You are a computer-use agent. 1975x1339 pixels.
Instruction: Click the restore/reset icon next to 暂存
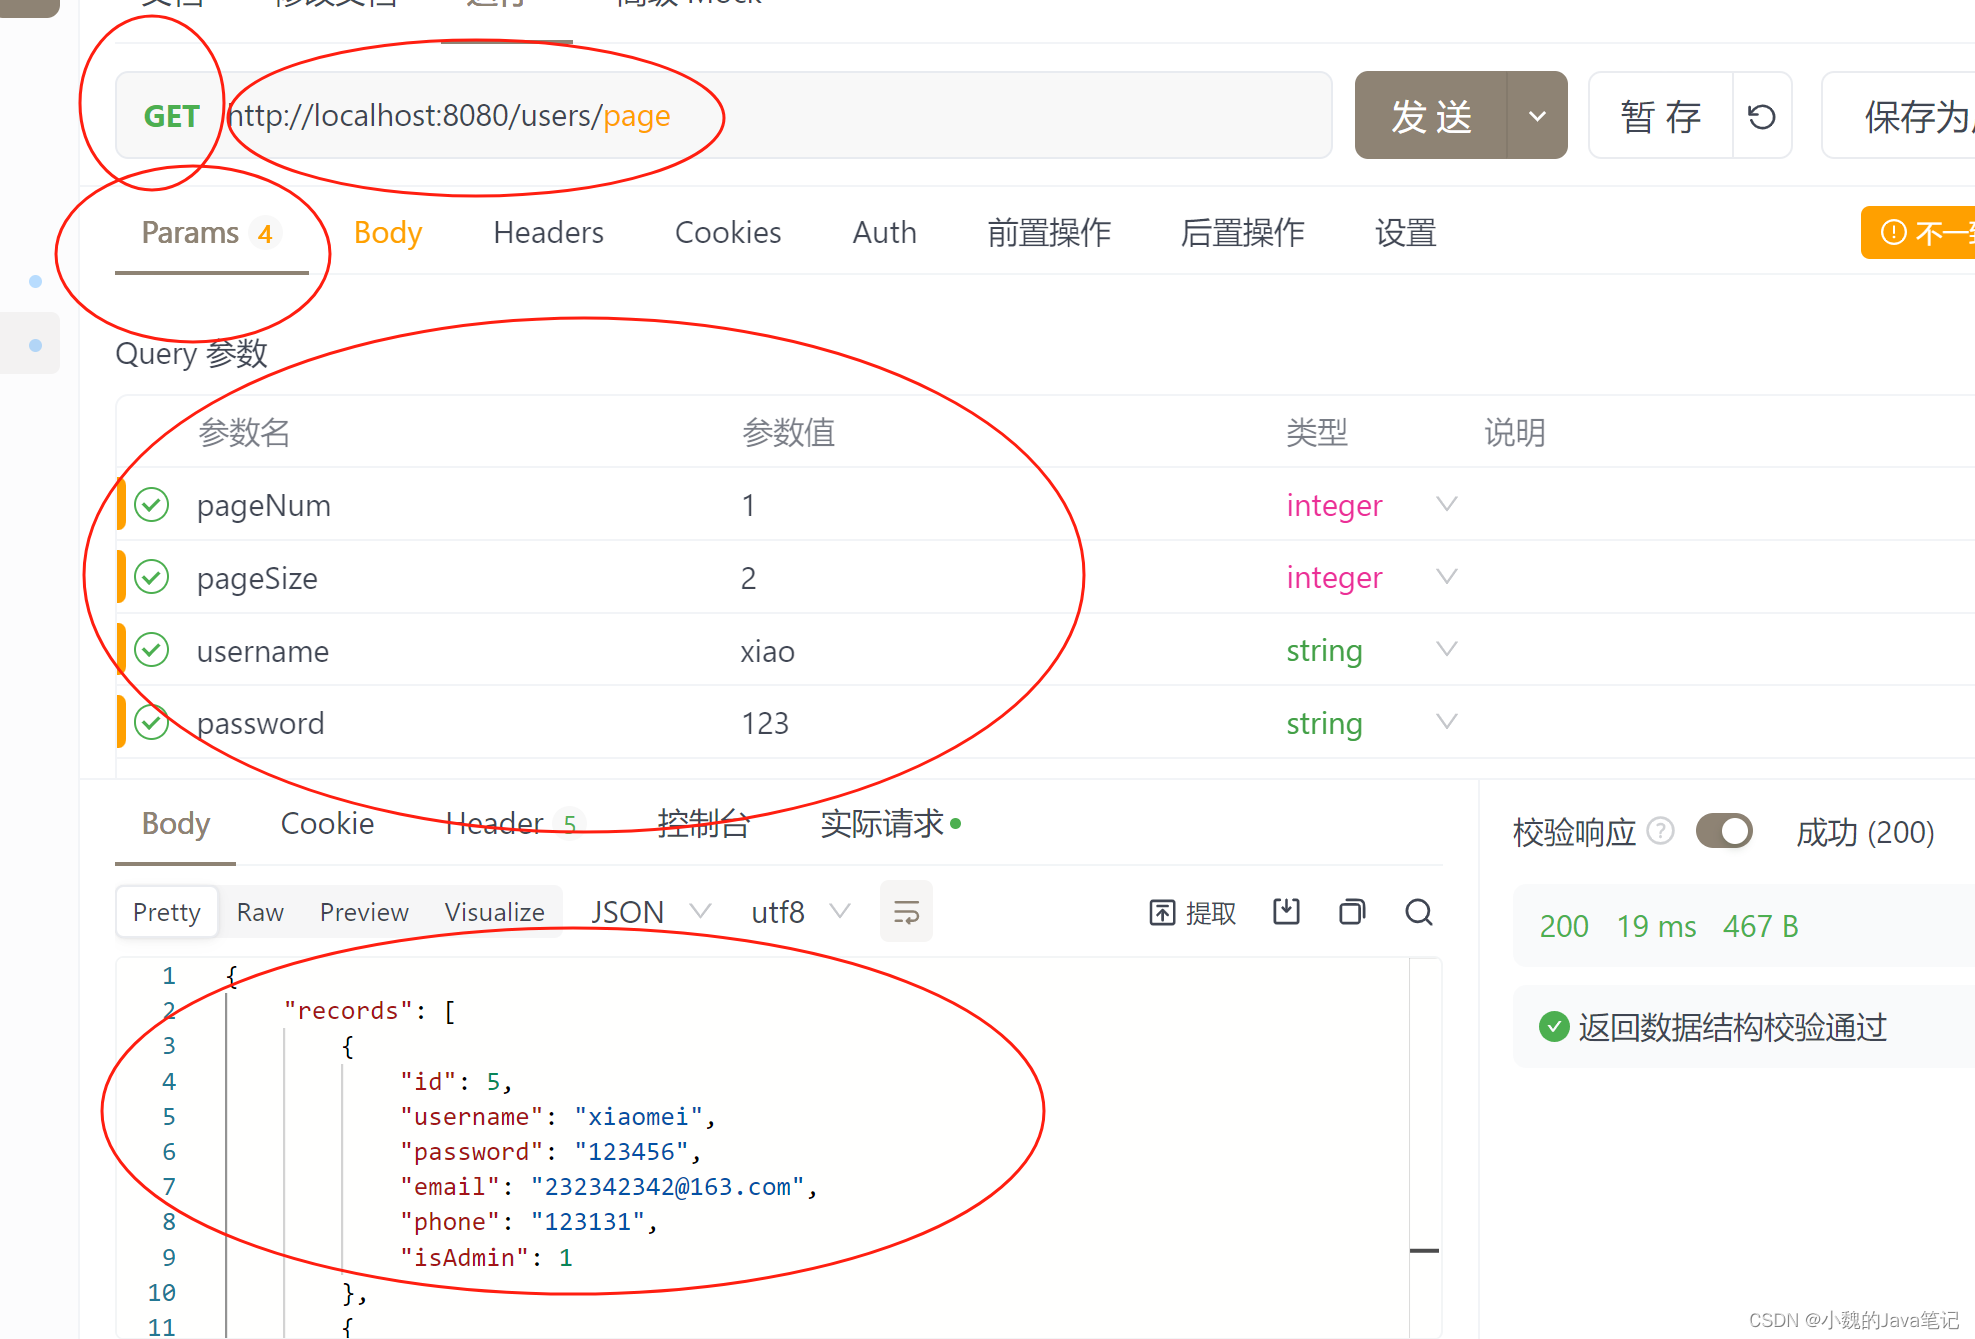point(1761,115)
